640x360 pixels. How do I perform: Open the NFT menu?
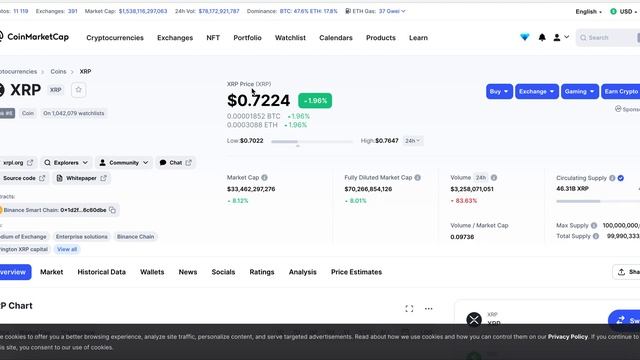tap(213, 38)
